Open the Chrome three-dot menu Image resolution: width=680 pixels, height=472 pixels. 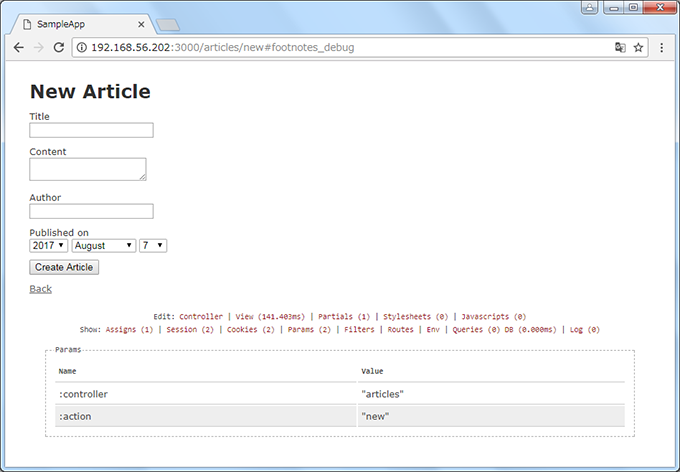coord(661,47)
